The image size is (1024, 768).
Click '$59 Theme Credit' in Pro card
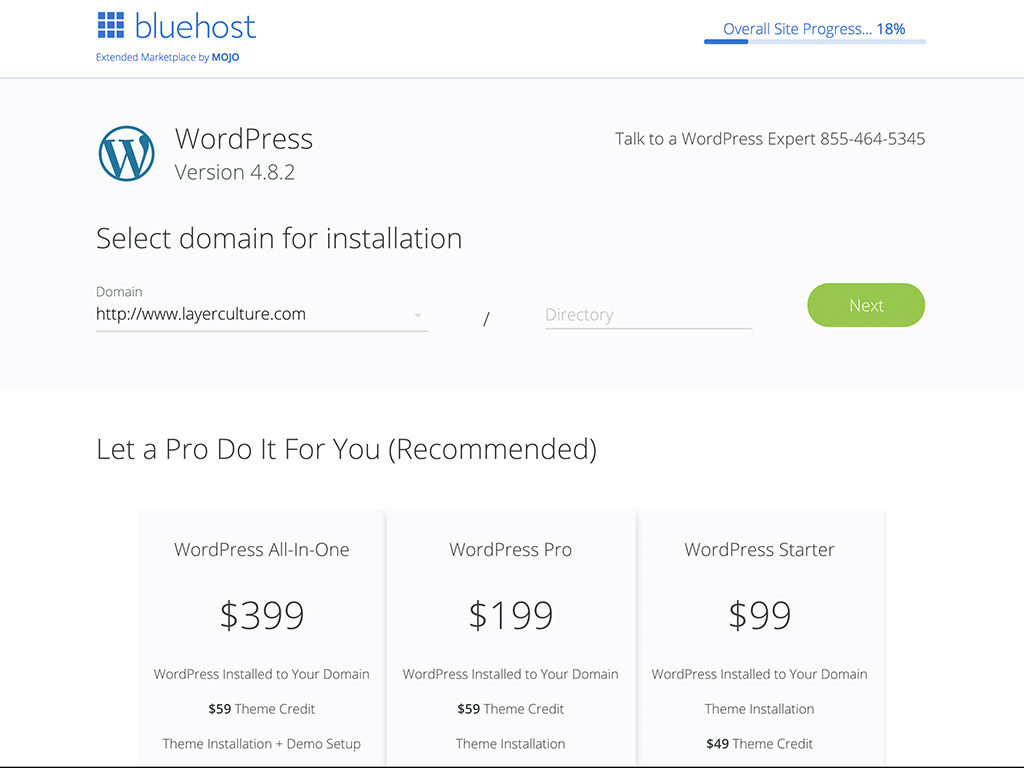click(511, 709)
